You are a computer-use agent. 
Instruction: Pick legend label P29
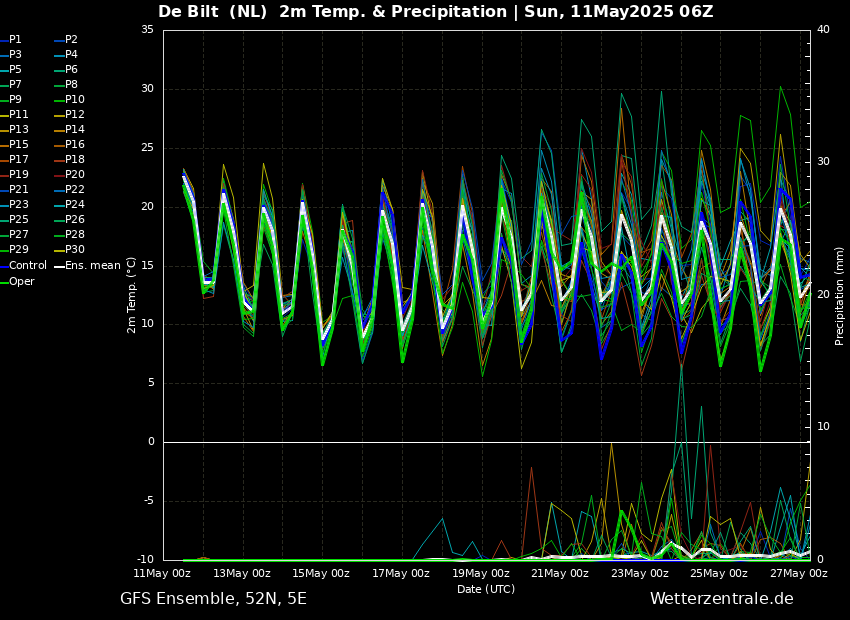point(18,249)
